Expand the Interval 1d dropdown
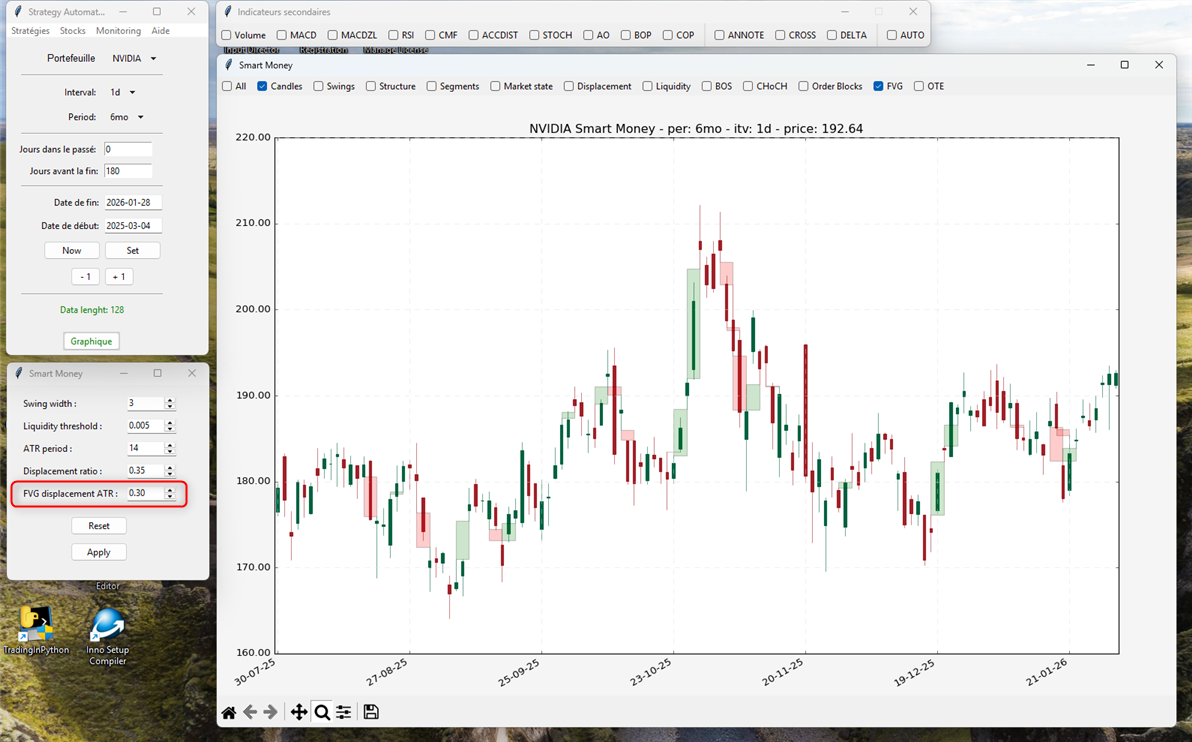 [x=122, y=93]
